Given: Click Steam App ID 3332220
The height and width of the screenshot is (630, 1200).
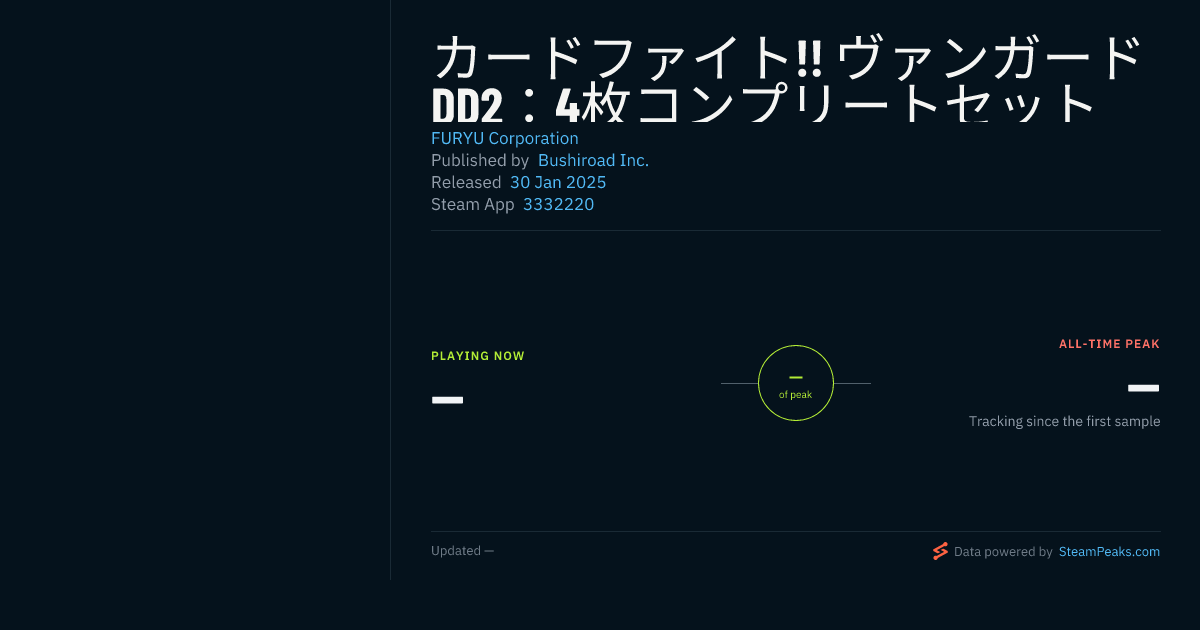Looking at the screenshot, I should pyautogui.click(x=558, y=204).
